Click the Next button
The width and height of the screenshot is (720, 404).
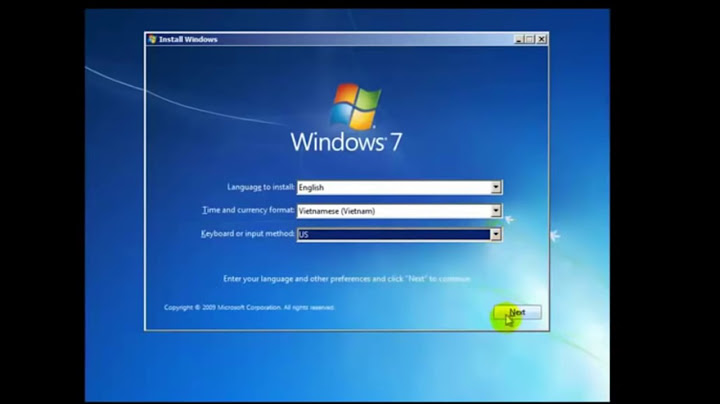(x=518, y=312)
